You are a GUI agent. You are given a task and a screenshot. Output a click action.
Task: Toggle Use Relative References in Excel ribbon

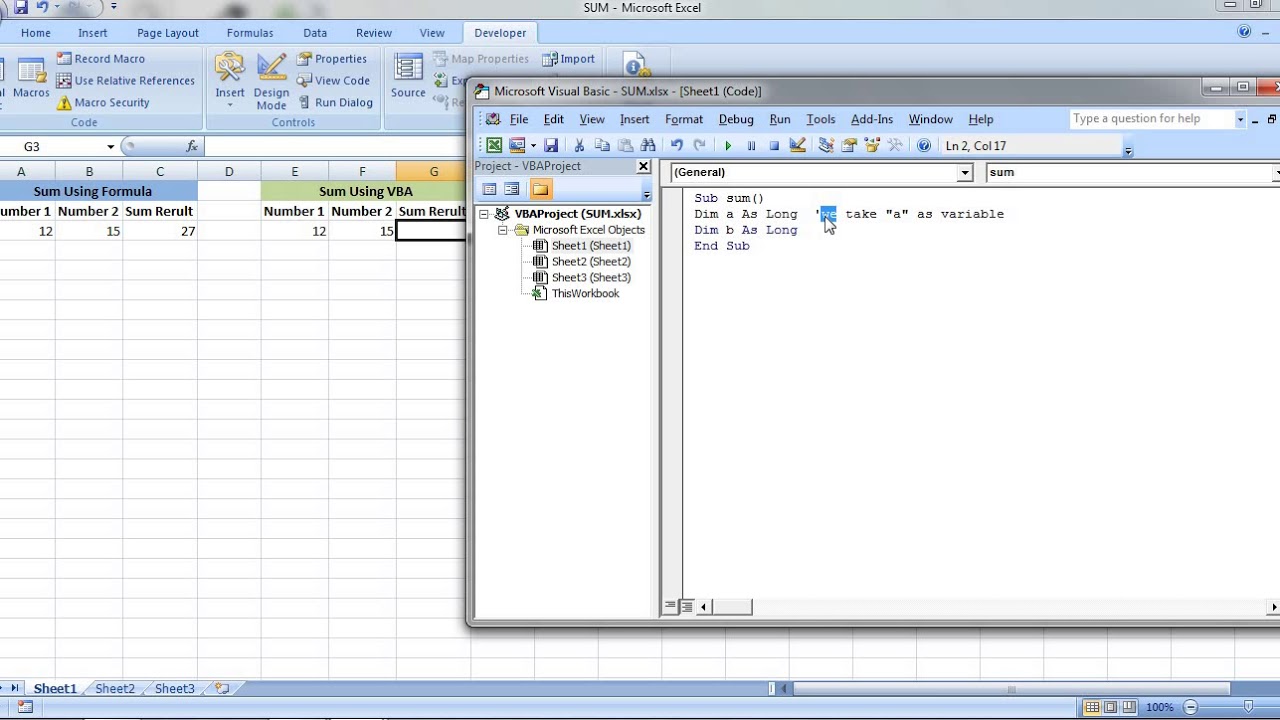point(125,81)
